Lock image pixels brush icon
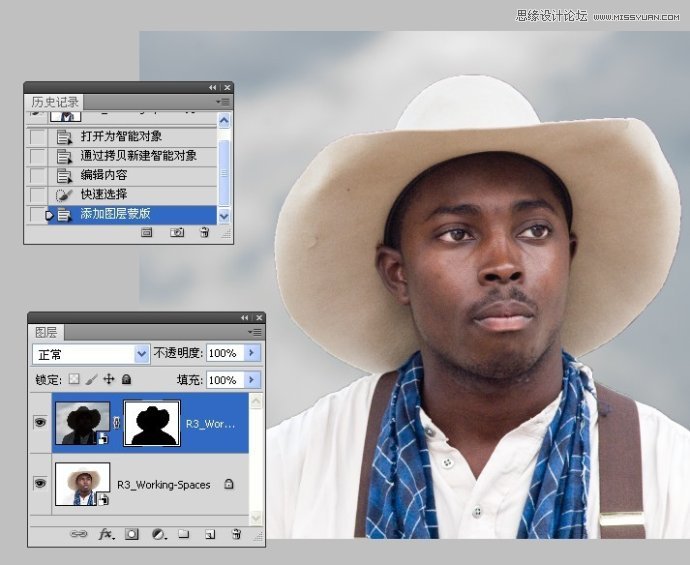Image resolution: width=690 pixels, height=565 pixels. (x=91, y=379)
